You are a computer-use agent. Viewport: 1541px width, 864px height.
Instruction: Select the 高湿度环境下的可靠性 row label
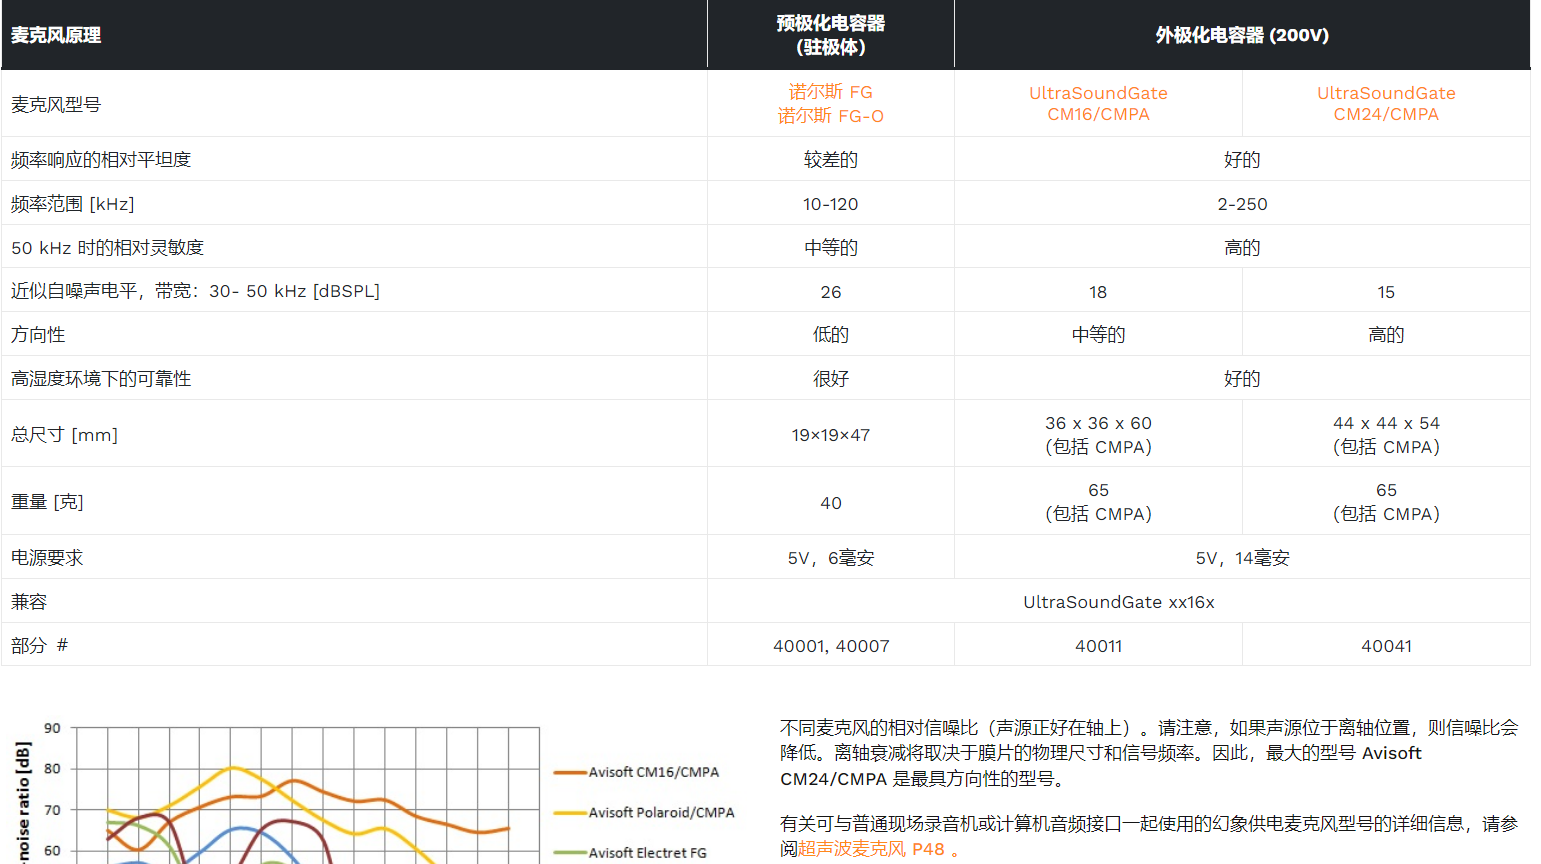101,379
